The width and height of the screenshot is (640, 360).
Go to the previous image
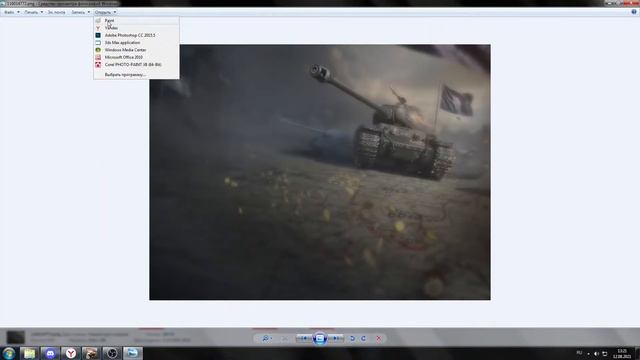[x=304, y=338]
